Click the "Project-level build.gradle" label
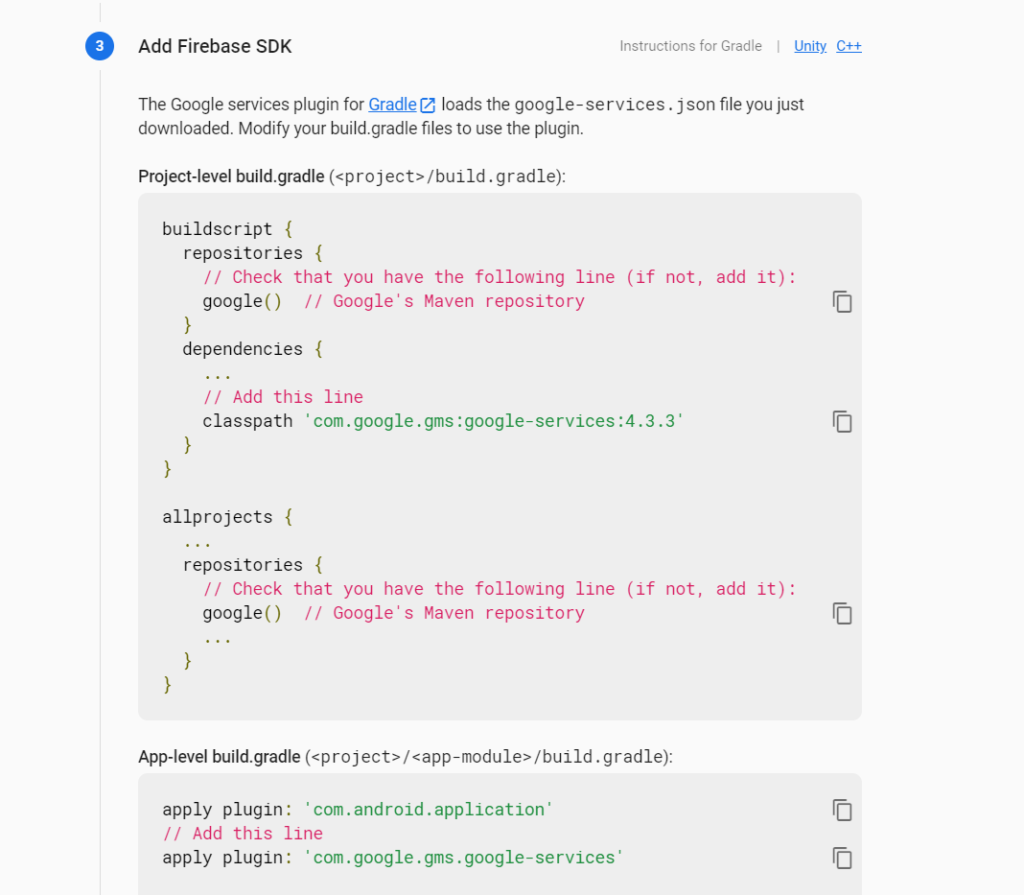 (x=231, y=176)
